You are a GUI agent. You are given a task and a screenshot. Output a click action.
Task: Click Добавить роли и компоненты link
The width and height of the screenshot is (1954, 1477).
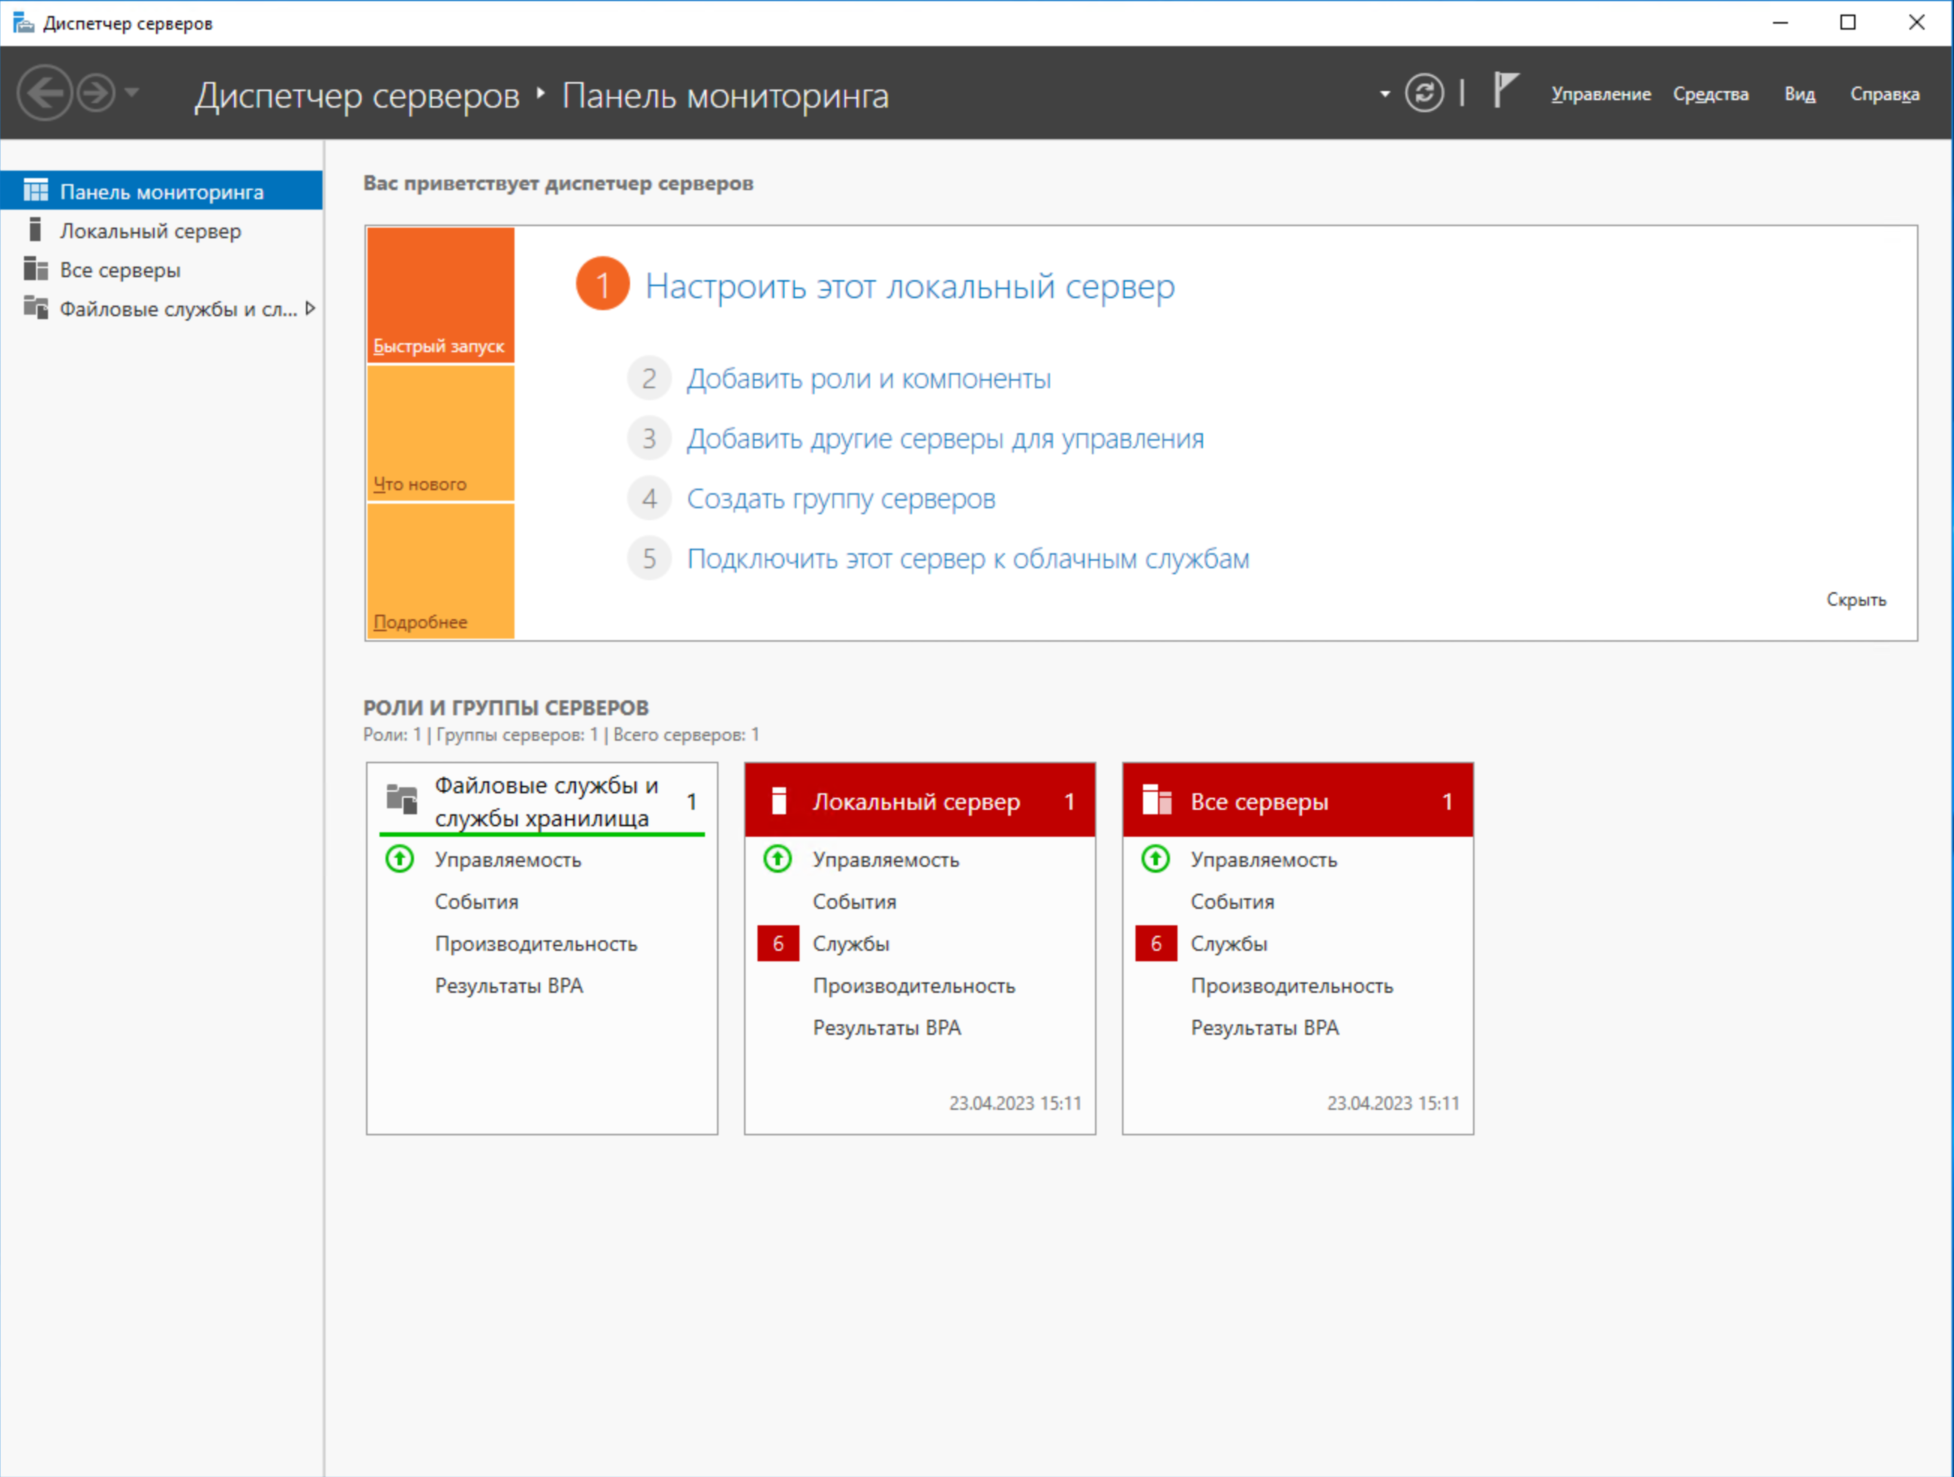(868, 379)
